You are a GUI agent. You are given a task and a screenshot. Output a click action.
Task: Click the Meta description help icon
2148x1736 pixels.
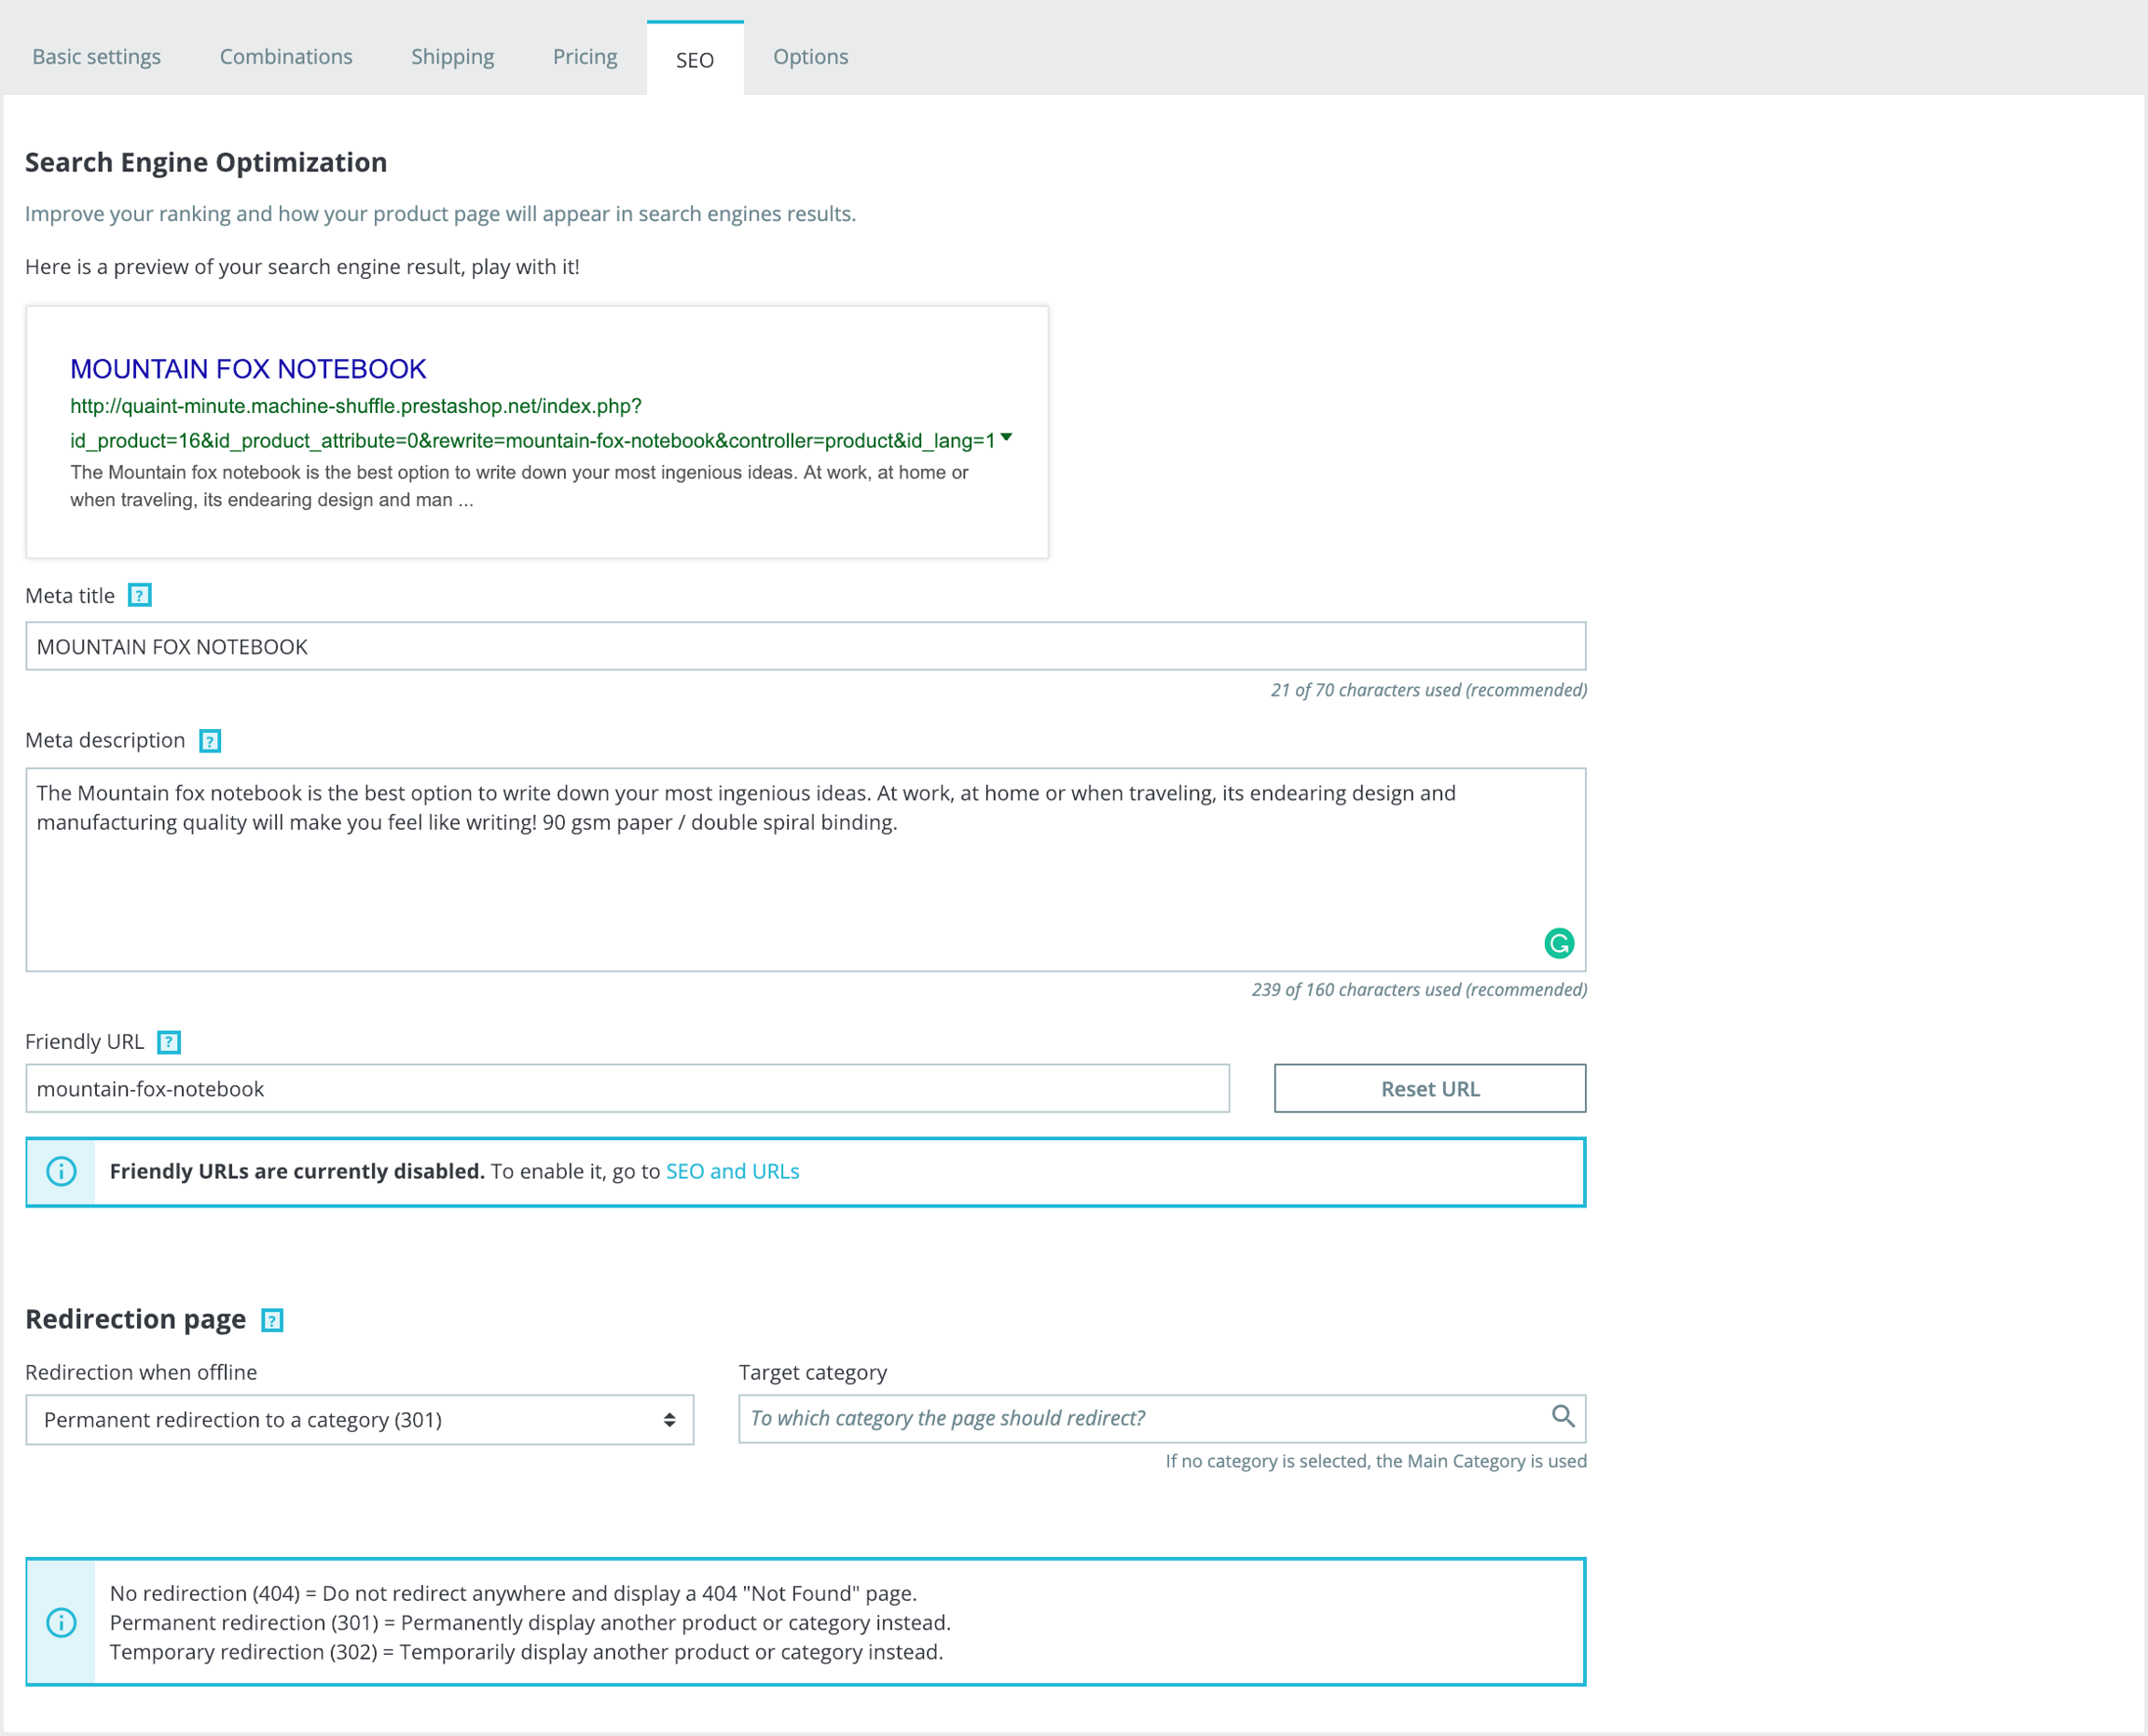[210, 741]
